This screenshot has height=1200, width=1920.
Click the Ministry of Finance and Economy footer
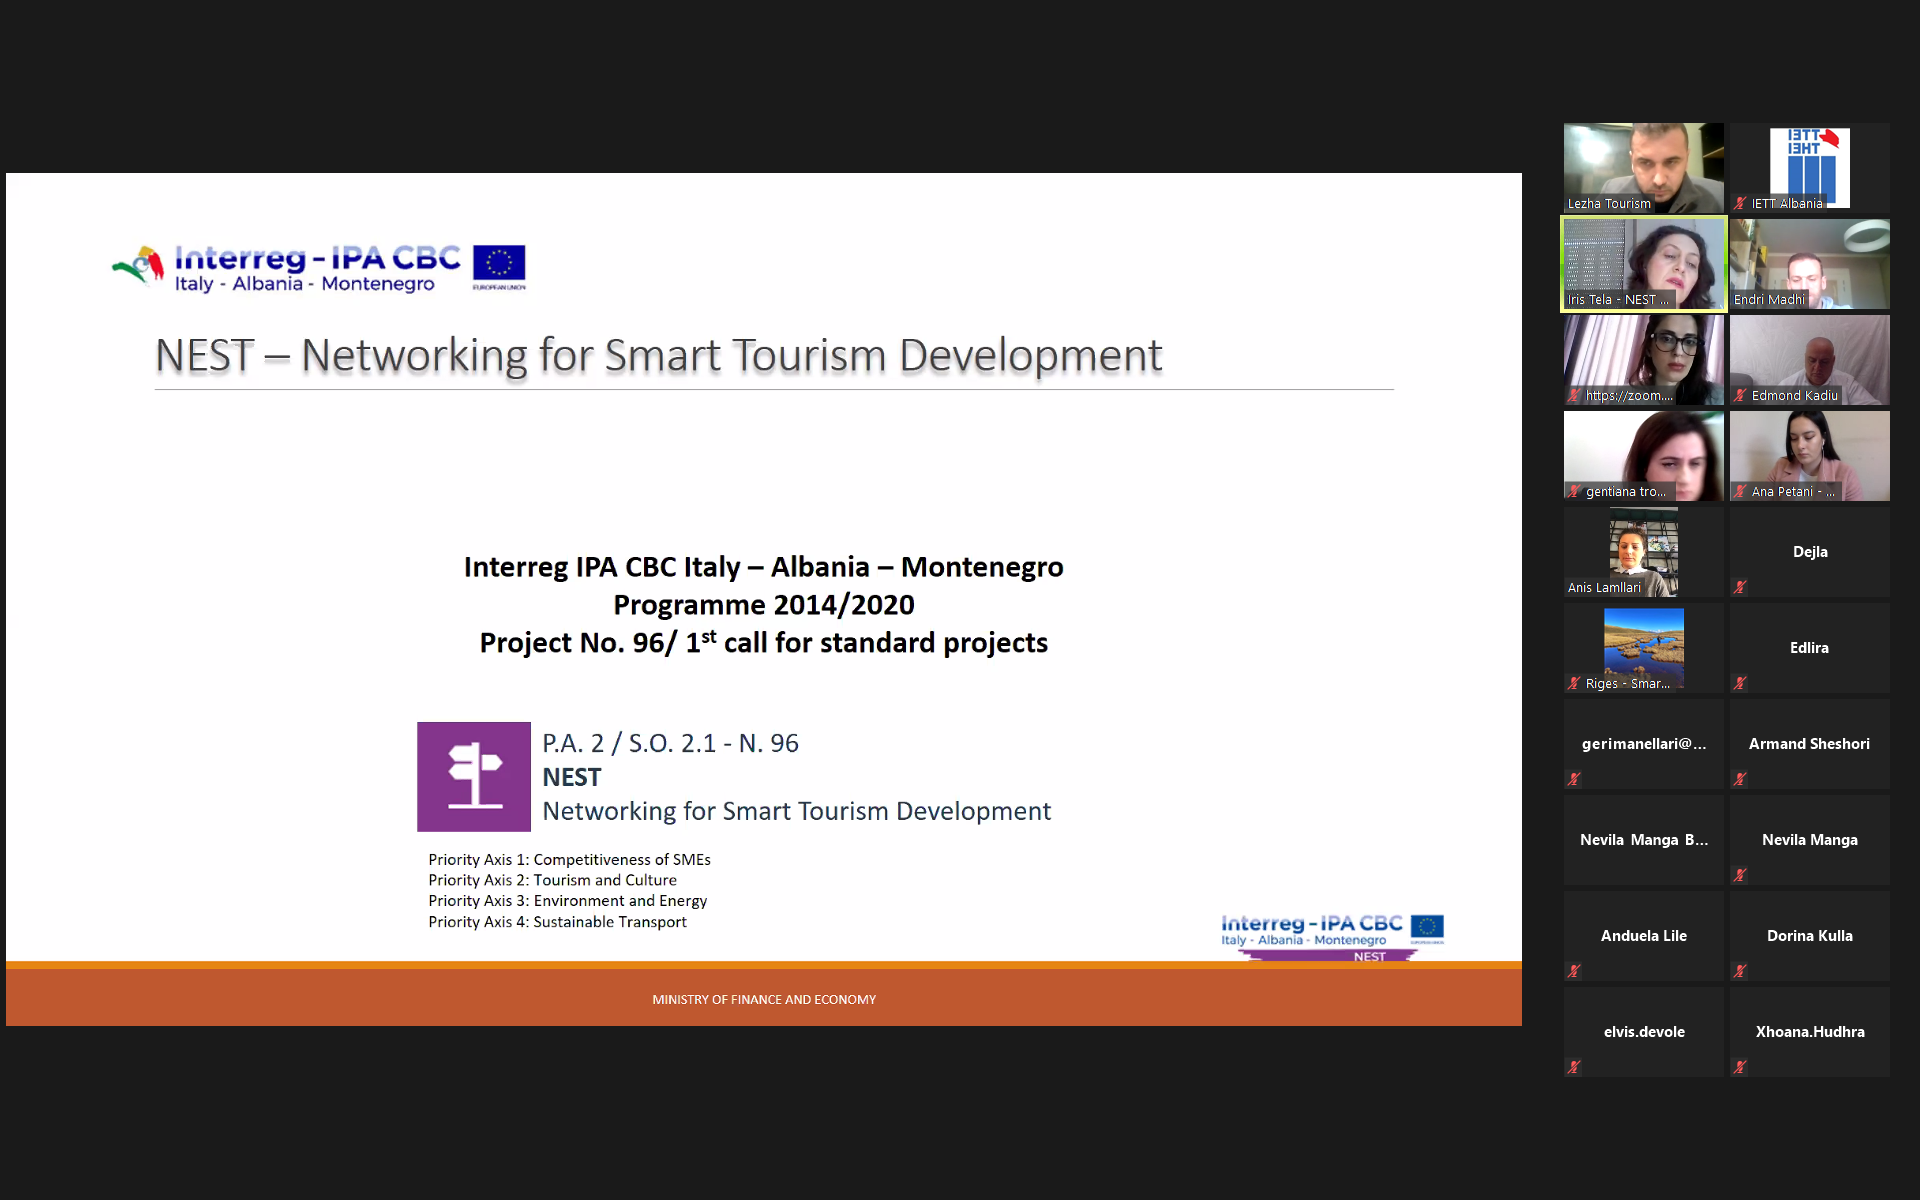pos(764,999)
